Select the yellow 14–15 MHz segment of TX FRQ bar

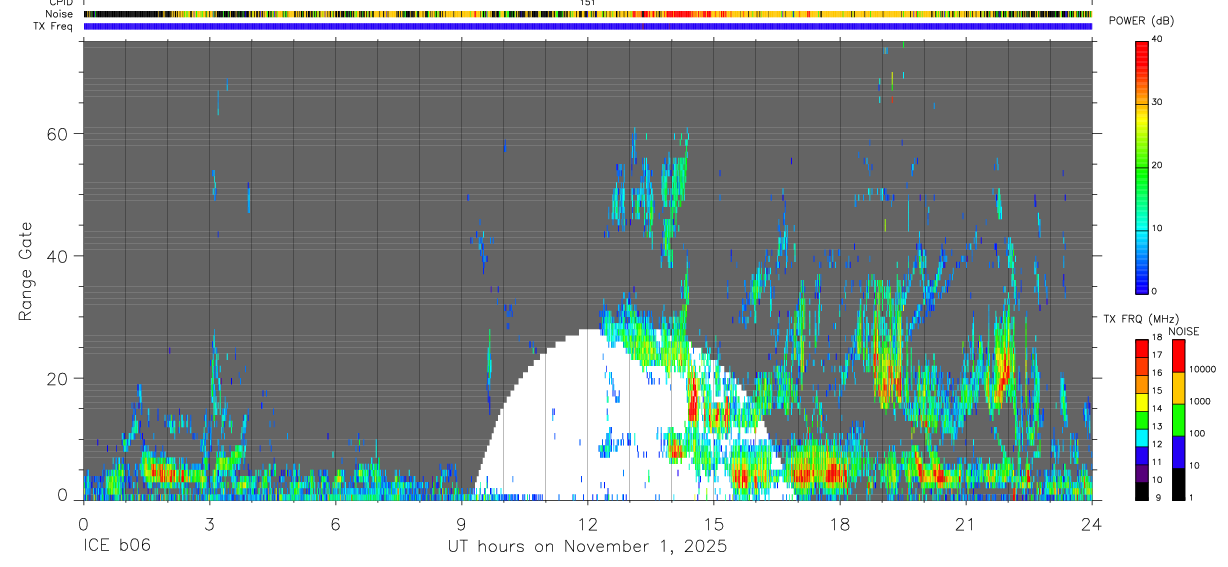pyautogui.click(x=1141, y=401)
